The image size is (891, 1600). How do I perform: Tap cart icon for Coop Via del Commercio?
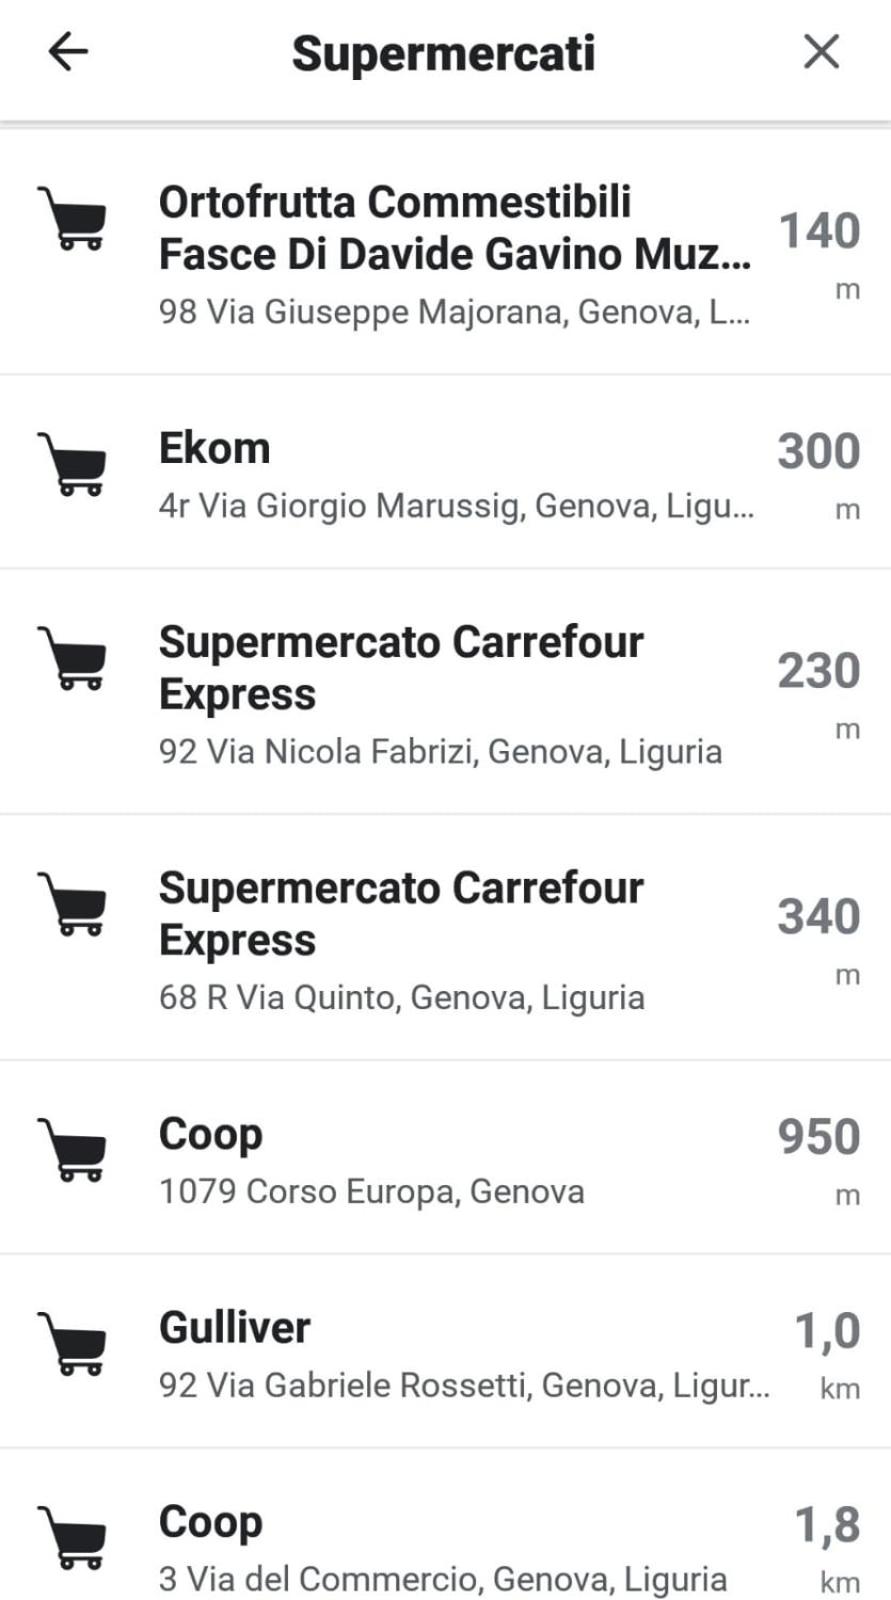[x=72, y=1537]
